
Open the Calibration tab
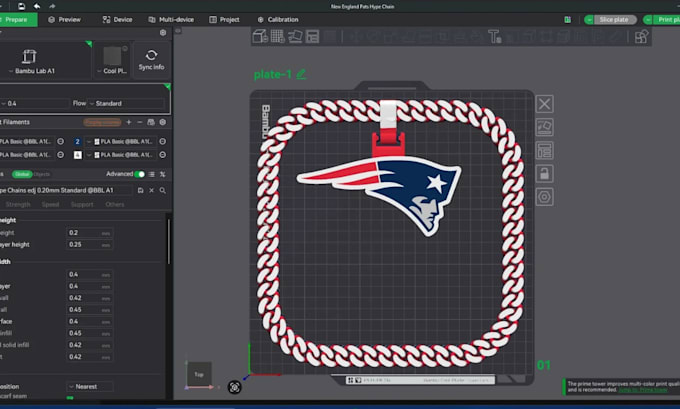point(278,20)
